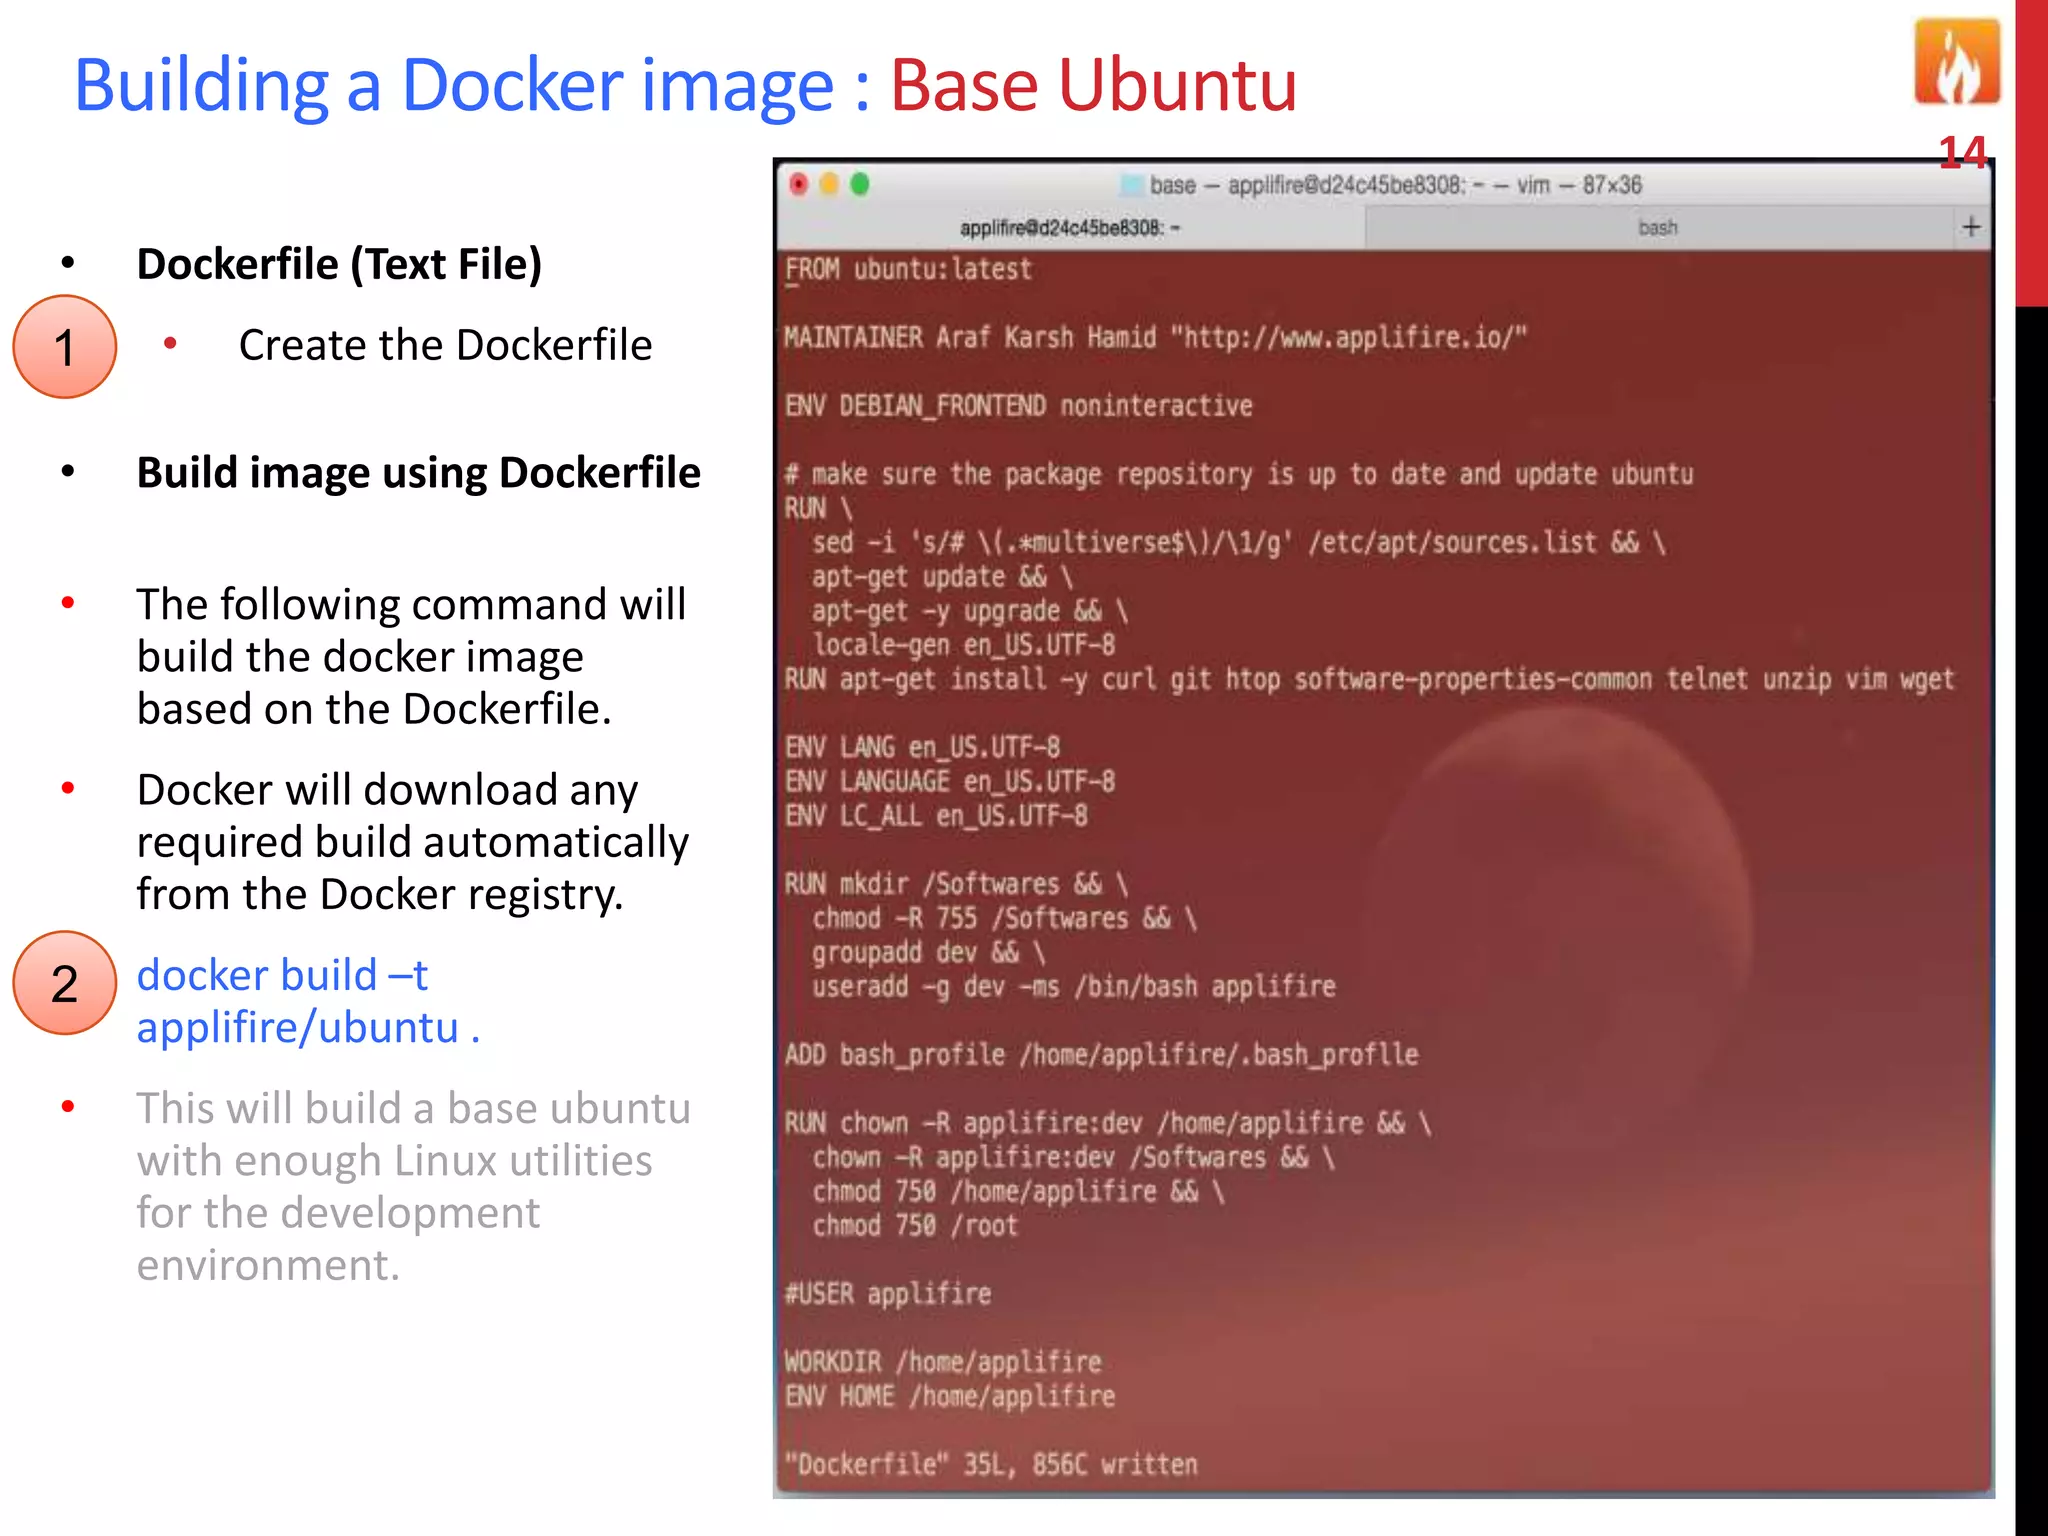
Task: Select the applifire@d24c45be8308 terminal tab
Action: (x=1071, y=228)
